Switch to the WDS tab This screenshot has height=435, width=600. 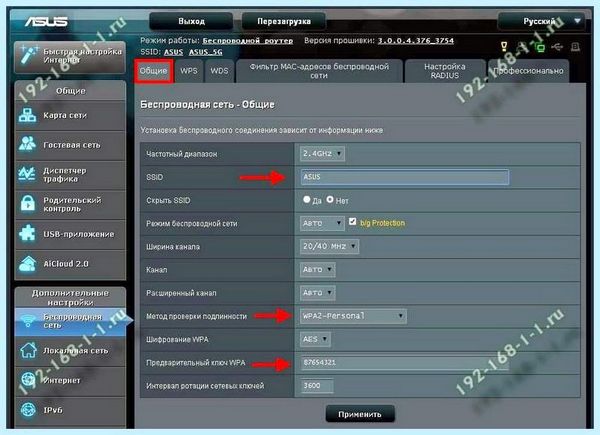click(x=219, y=71)
